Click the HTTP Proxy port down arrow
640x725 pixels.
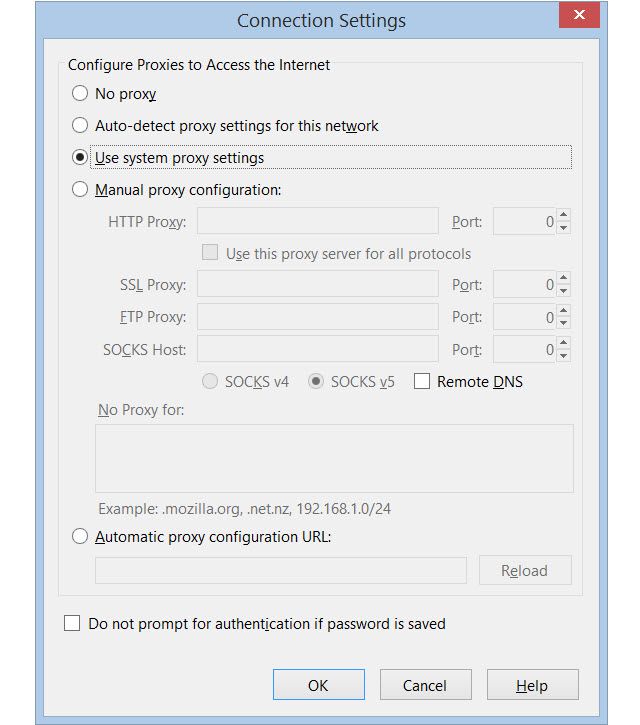(x=564, y=228)
